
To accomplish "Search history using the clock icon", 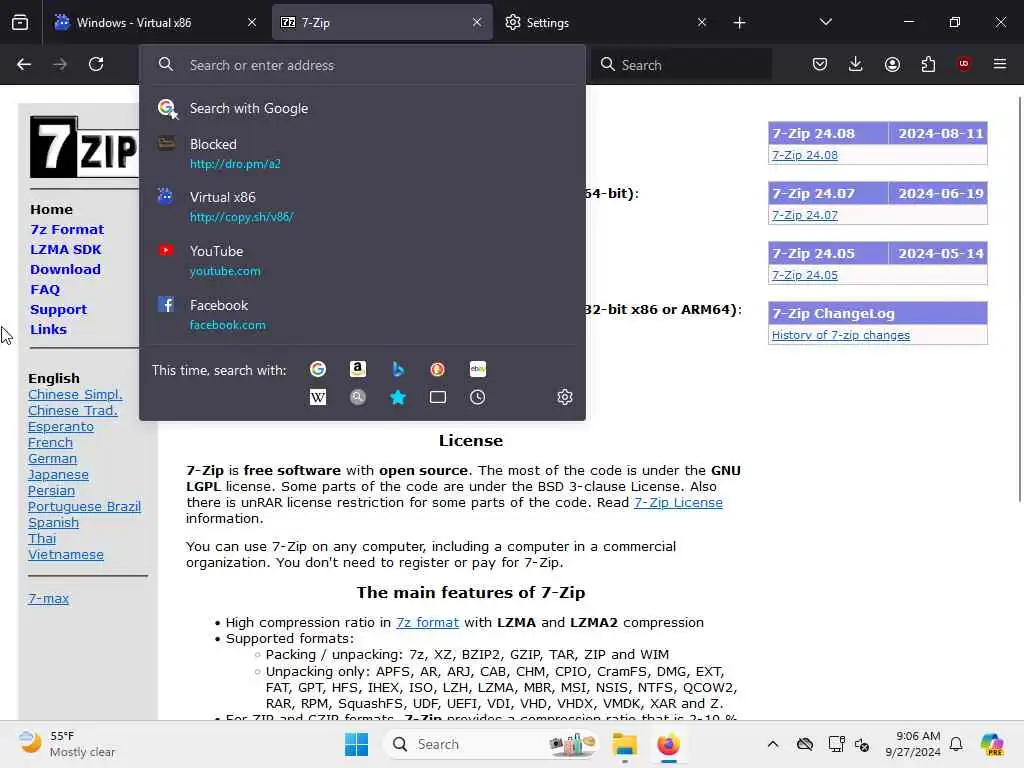I will pyautogui.click(x=477, y=397).
